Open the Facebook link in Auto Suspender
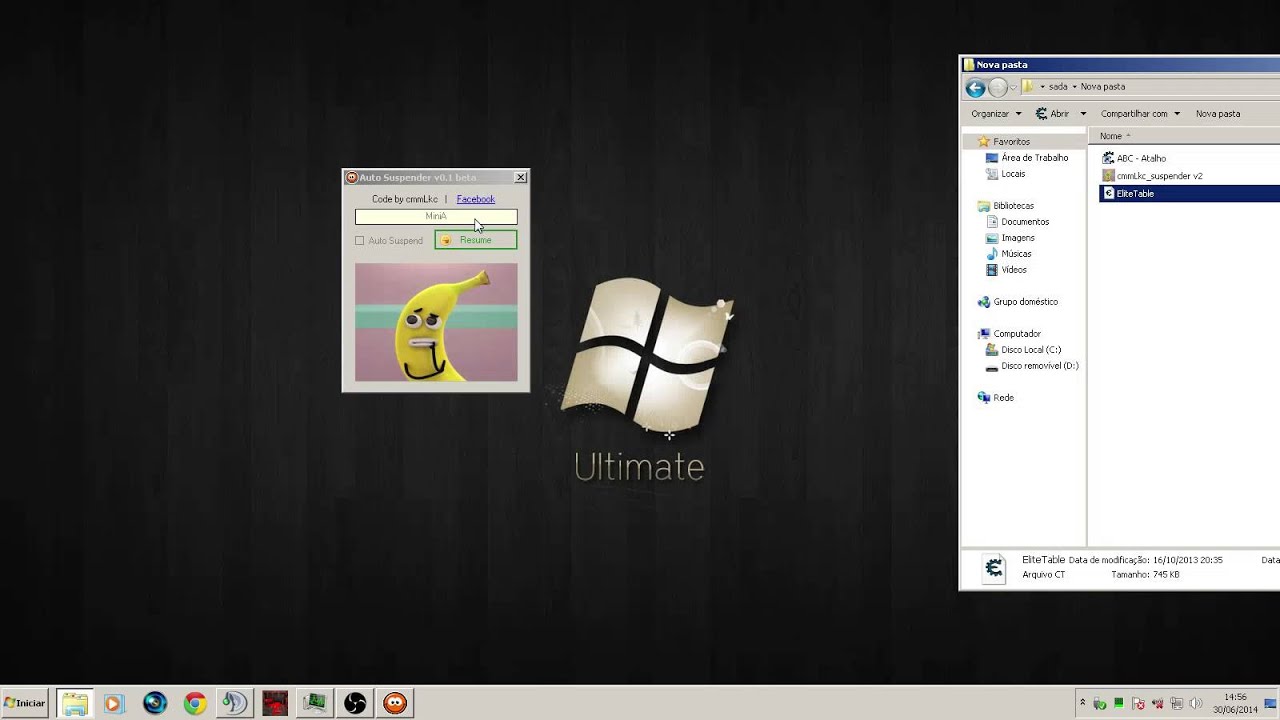Image resolution: width=1280 pixels, height=720 pixels. pos(476,199)
